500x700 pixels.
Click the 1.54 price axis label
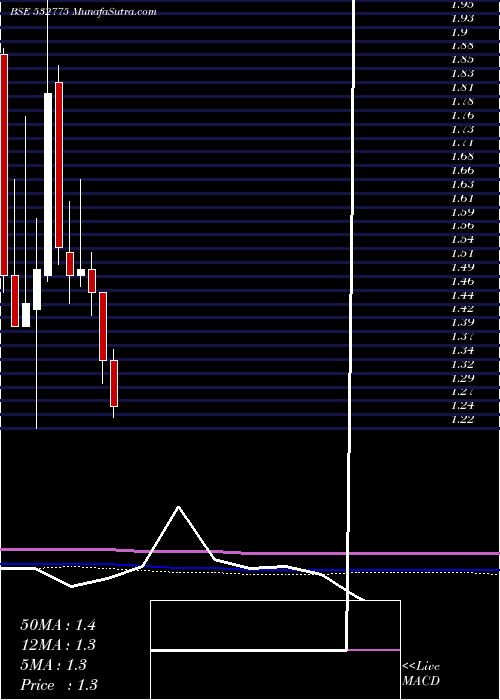(x=462, y=240)
